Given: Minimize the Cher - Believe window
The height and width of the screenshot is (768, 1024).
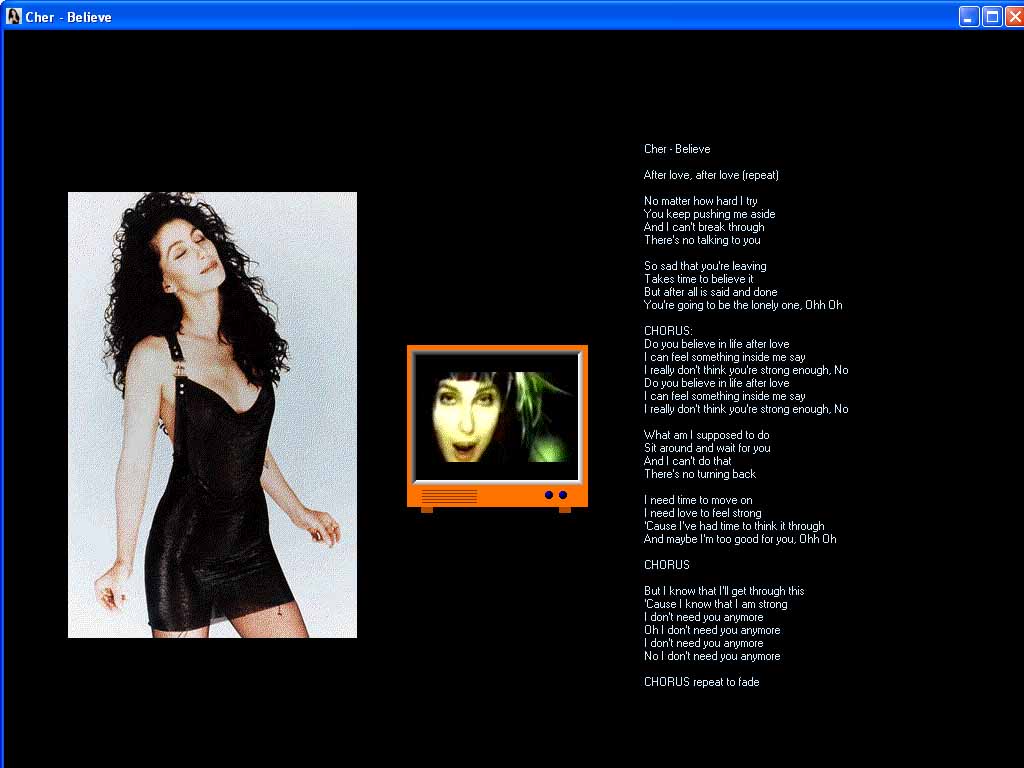Looking at the screenshot, I should pos(969,16).
